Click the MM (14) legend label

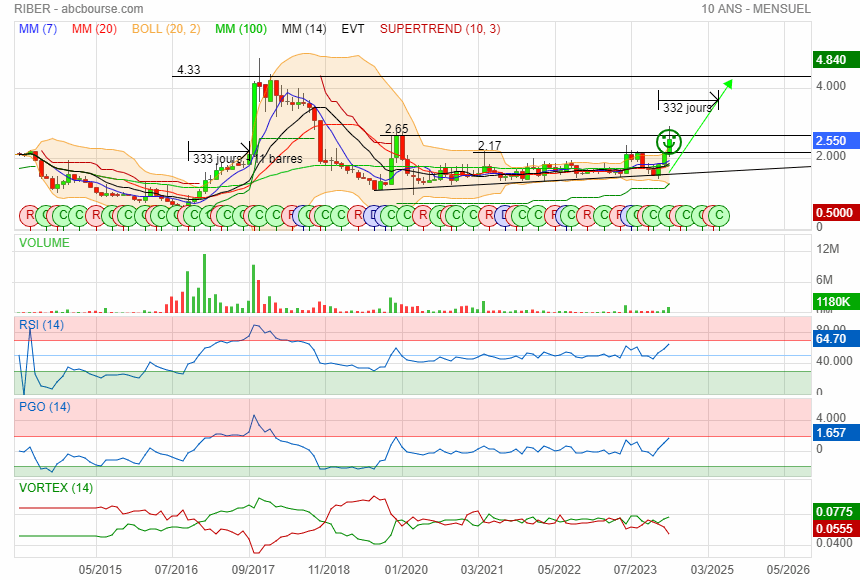[304, 29]
